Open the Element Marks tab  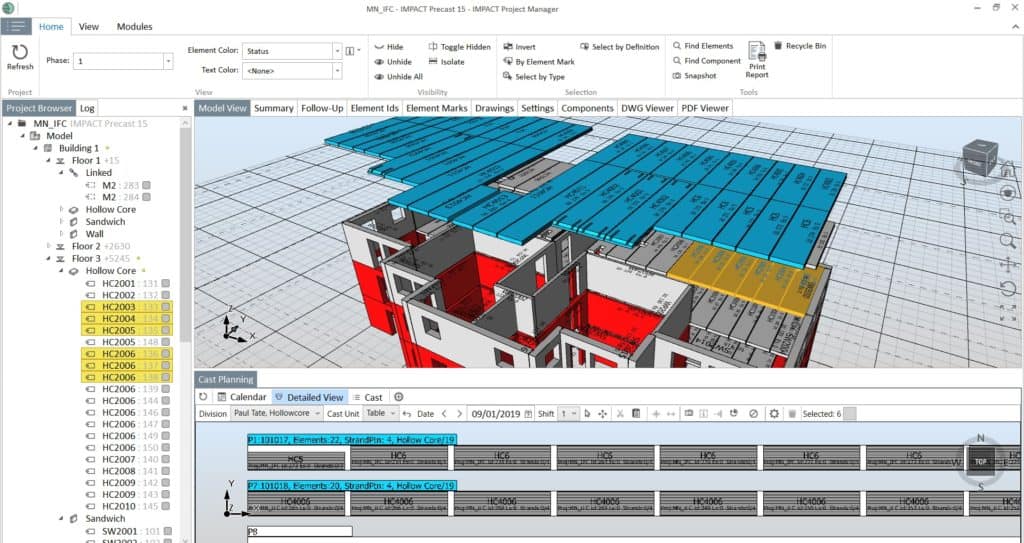(x=437, y=108)
